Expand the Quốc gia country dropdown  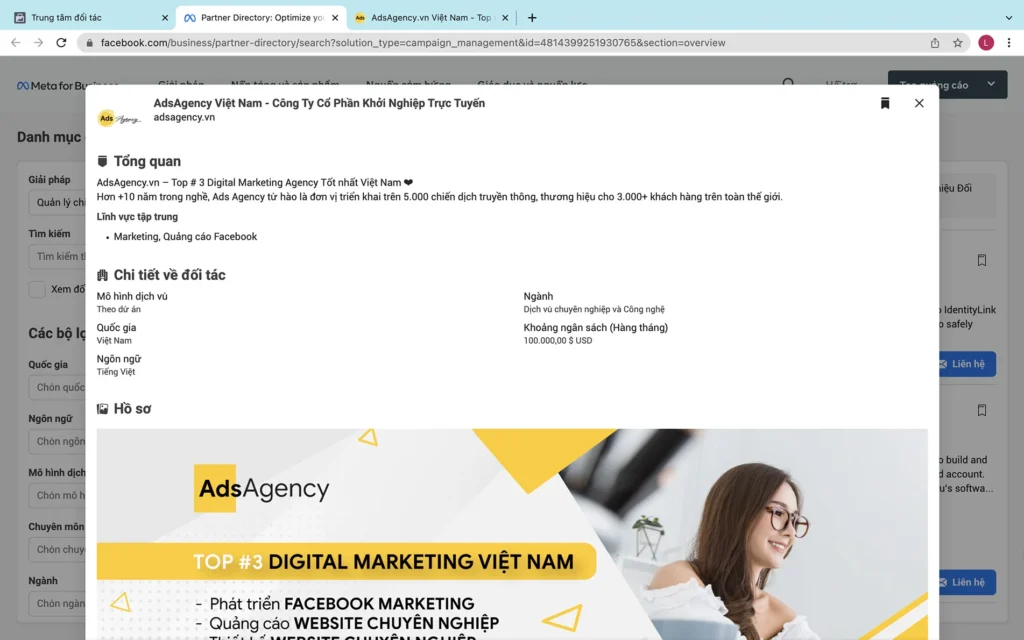tap(60, 387)
